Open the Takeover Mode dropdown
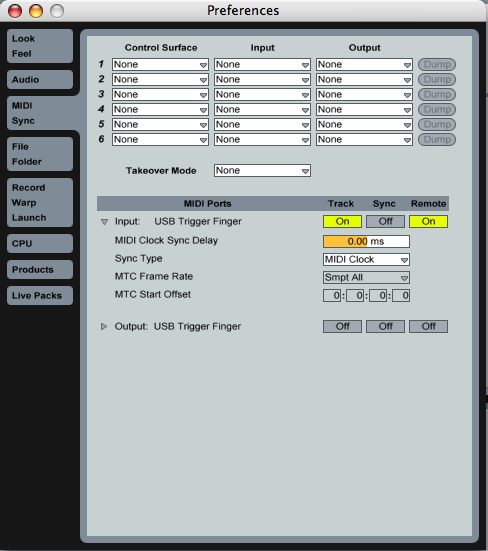The image size is (488, 551). [x=262, y=171]
